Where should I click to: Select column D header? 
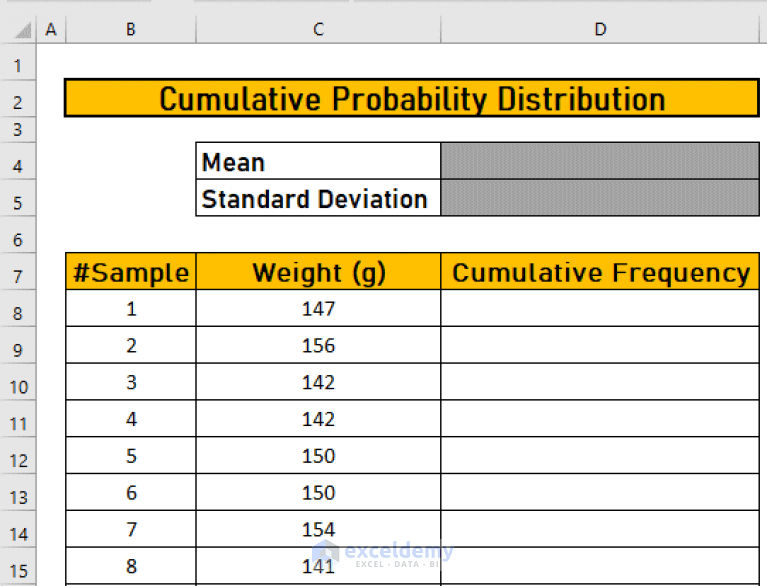click(x=600, y=29)
